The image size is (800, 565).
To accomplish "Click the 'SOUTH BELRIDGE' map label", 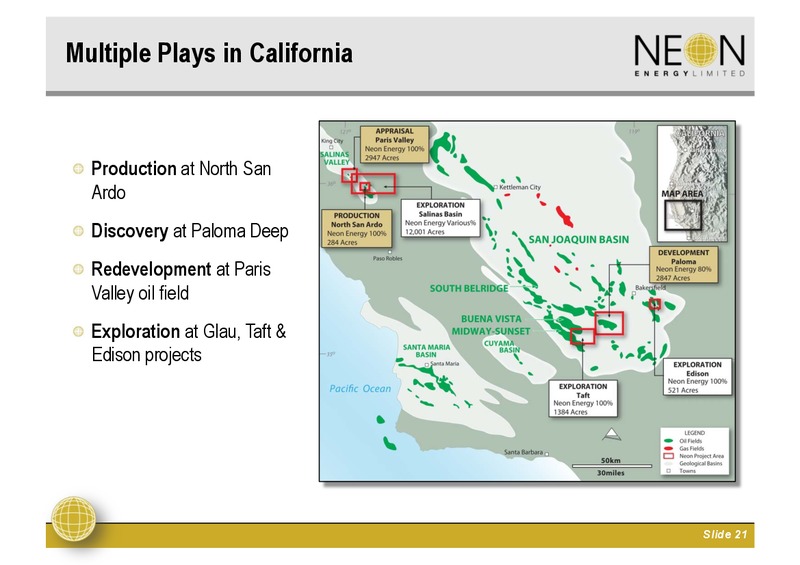I will [469, 288].
